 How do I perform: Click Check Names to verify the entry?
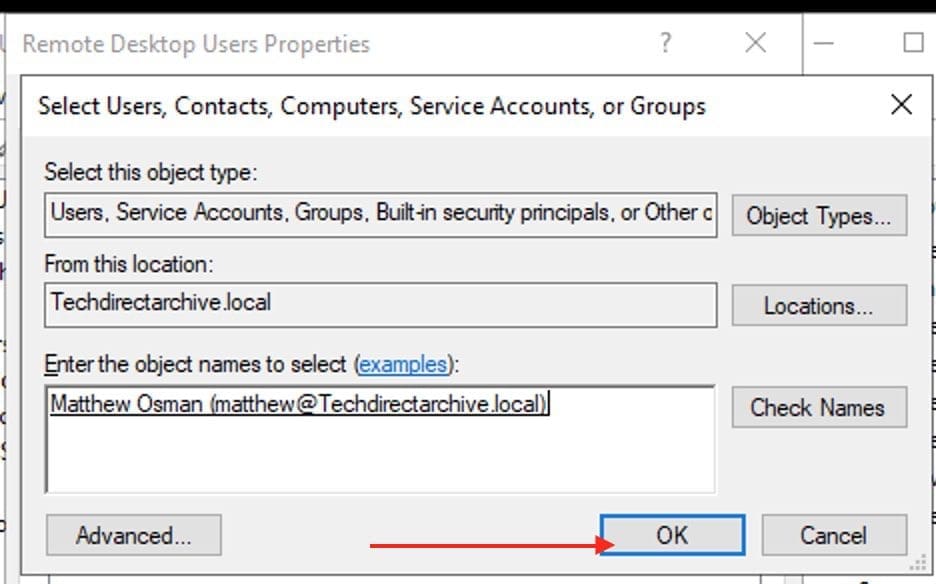(x=819, y=408)
